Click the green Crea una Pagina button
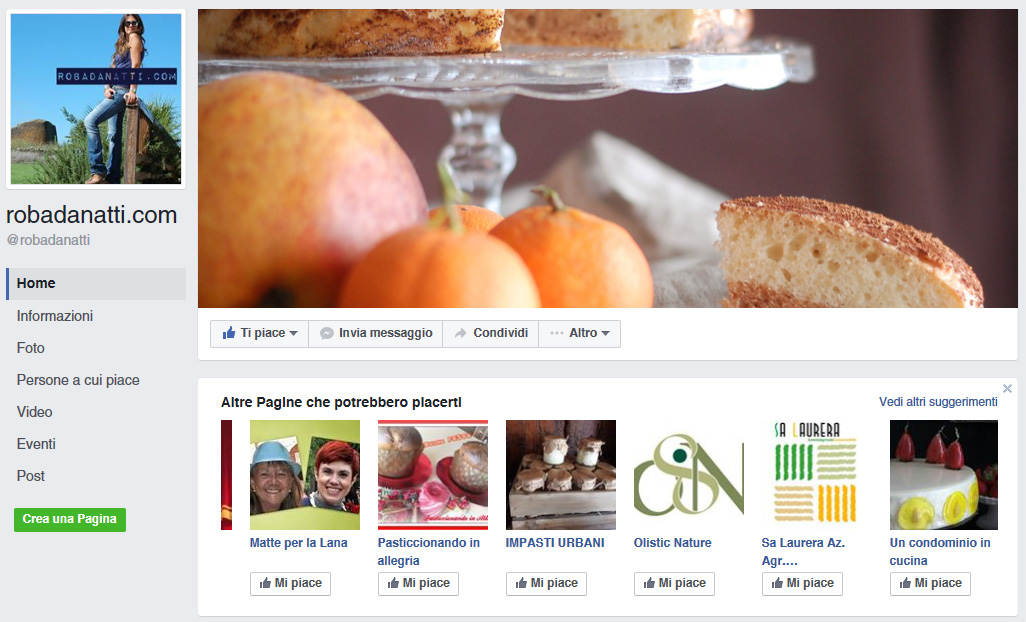Viewport: 1026px width, 622px height. [70, 519]
